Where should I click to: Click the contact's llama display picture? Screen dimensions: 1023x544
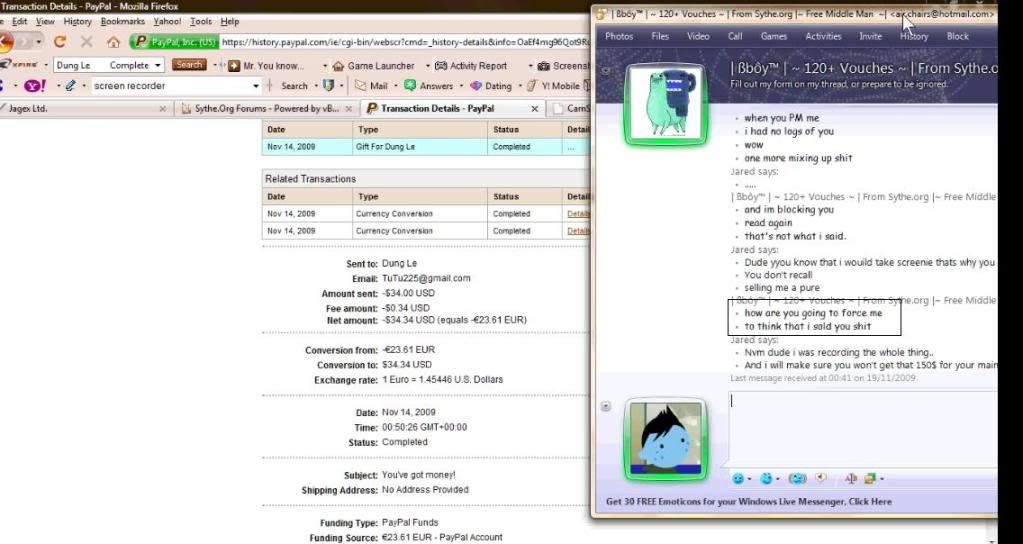[x=665, y=104]
